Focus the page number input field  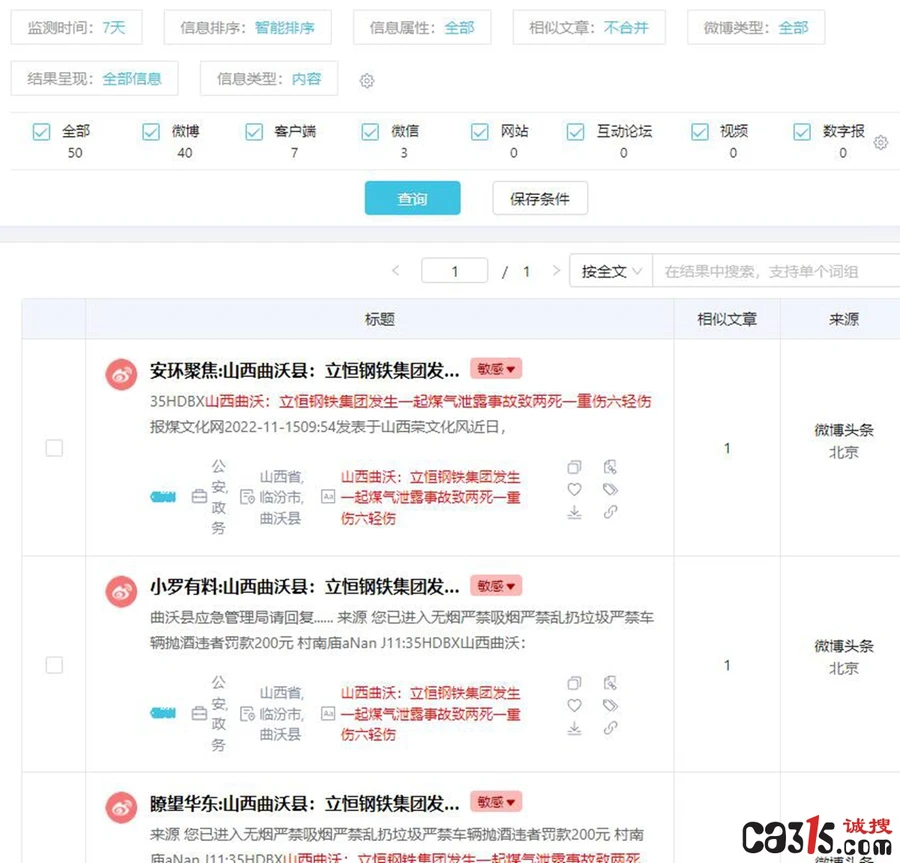click(455, 271)
